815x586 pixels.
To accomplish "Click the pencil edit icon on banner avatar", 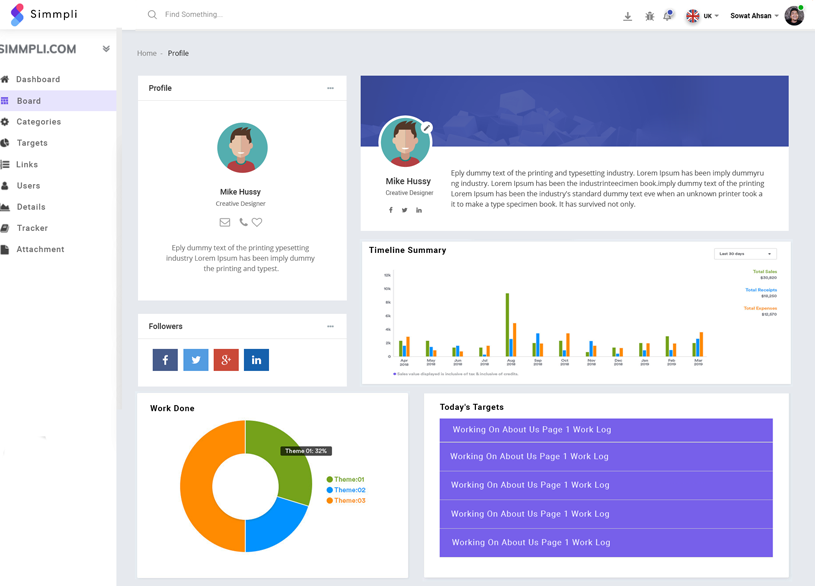I will click(x=427, y=128).
